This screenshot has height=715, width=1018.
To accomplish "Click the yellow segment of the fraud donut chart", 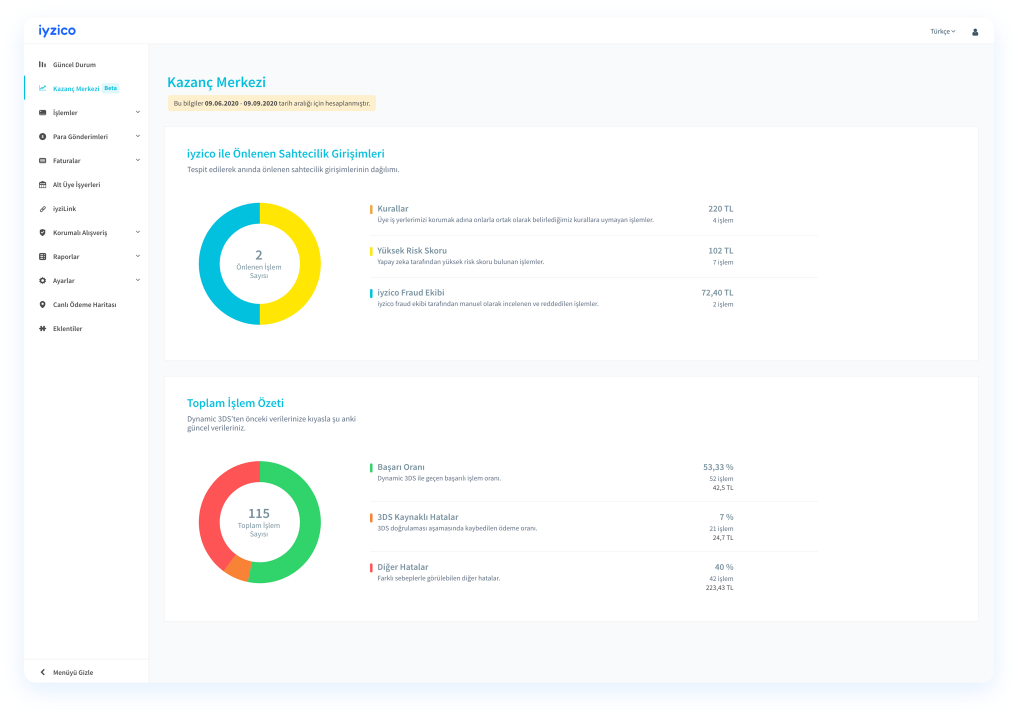I will tap(310, 264).
